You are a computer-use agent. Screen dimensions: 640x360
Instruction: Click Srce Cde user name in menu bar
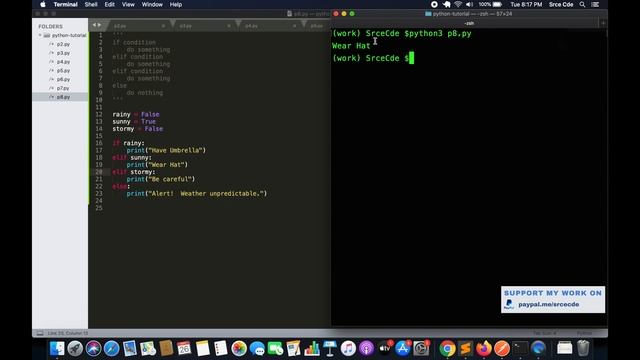(561, 4)
